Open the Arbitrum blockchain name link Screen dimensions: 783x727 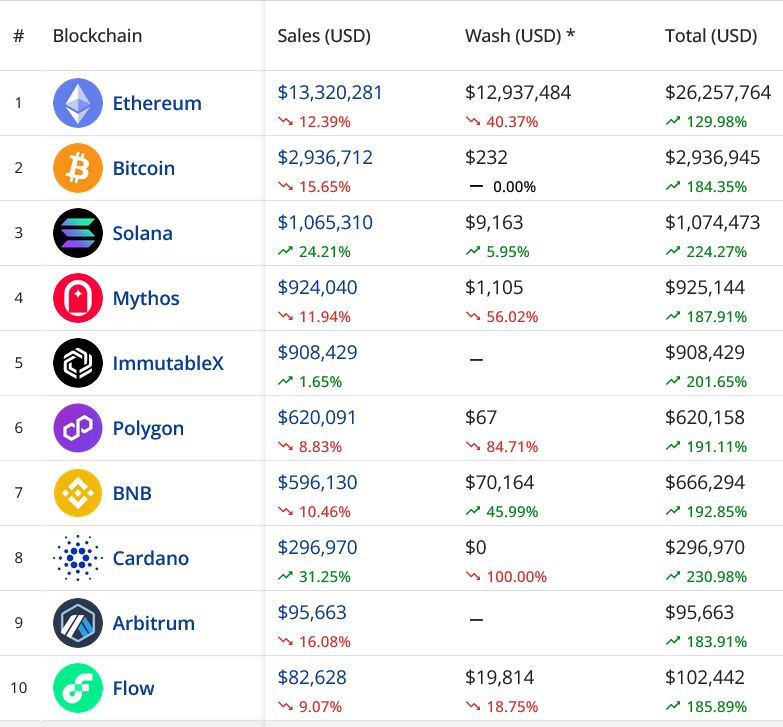click(x=154, y=623)
